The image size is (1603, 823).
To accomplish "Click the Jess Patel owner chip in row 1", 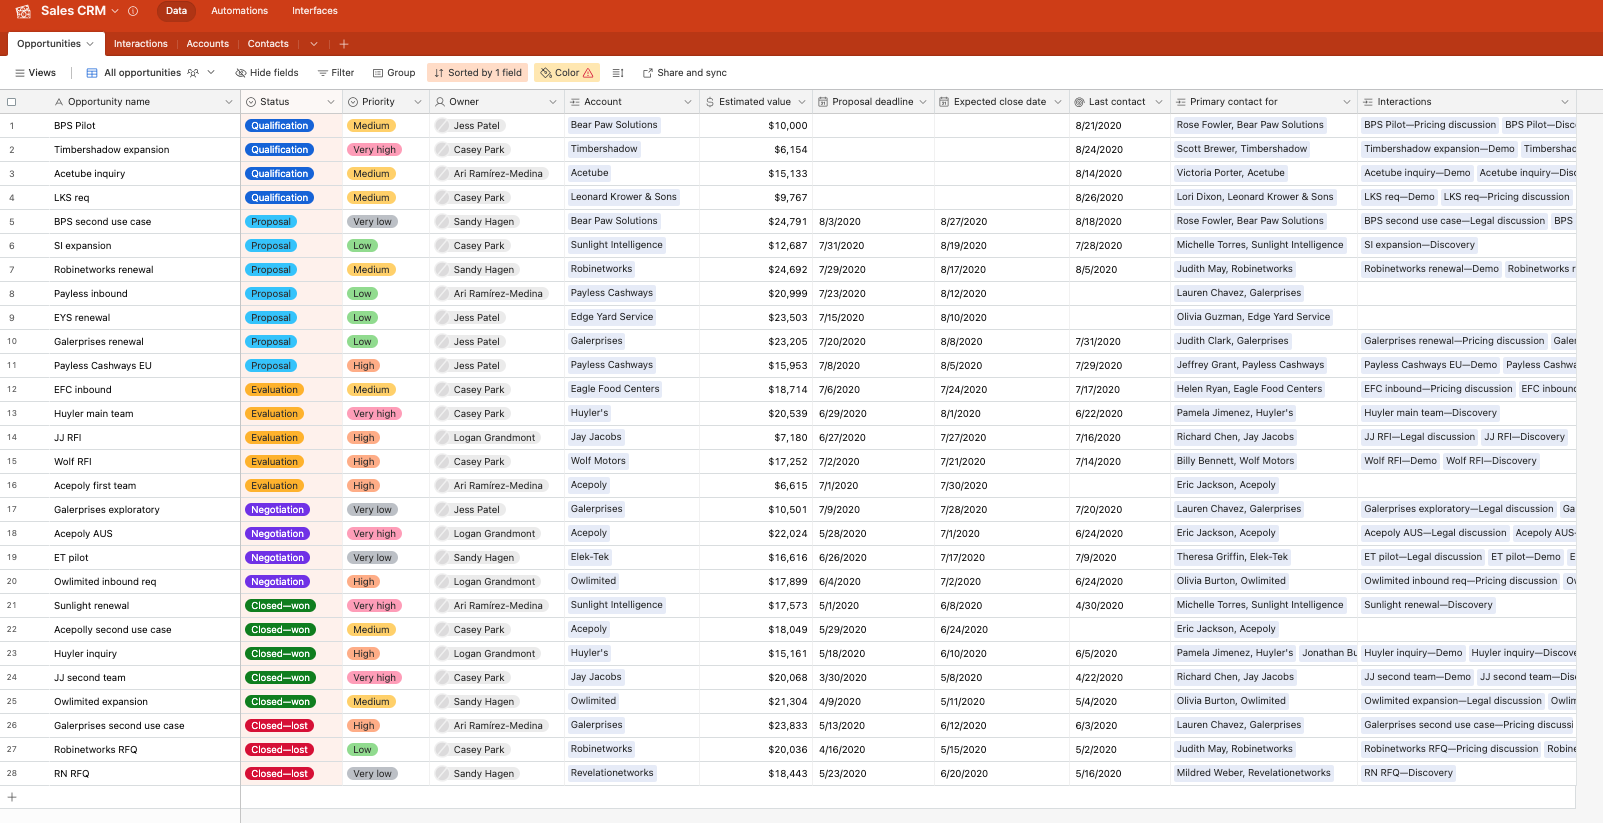I will pos(468,126).
